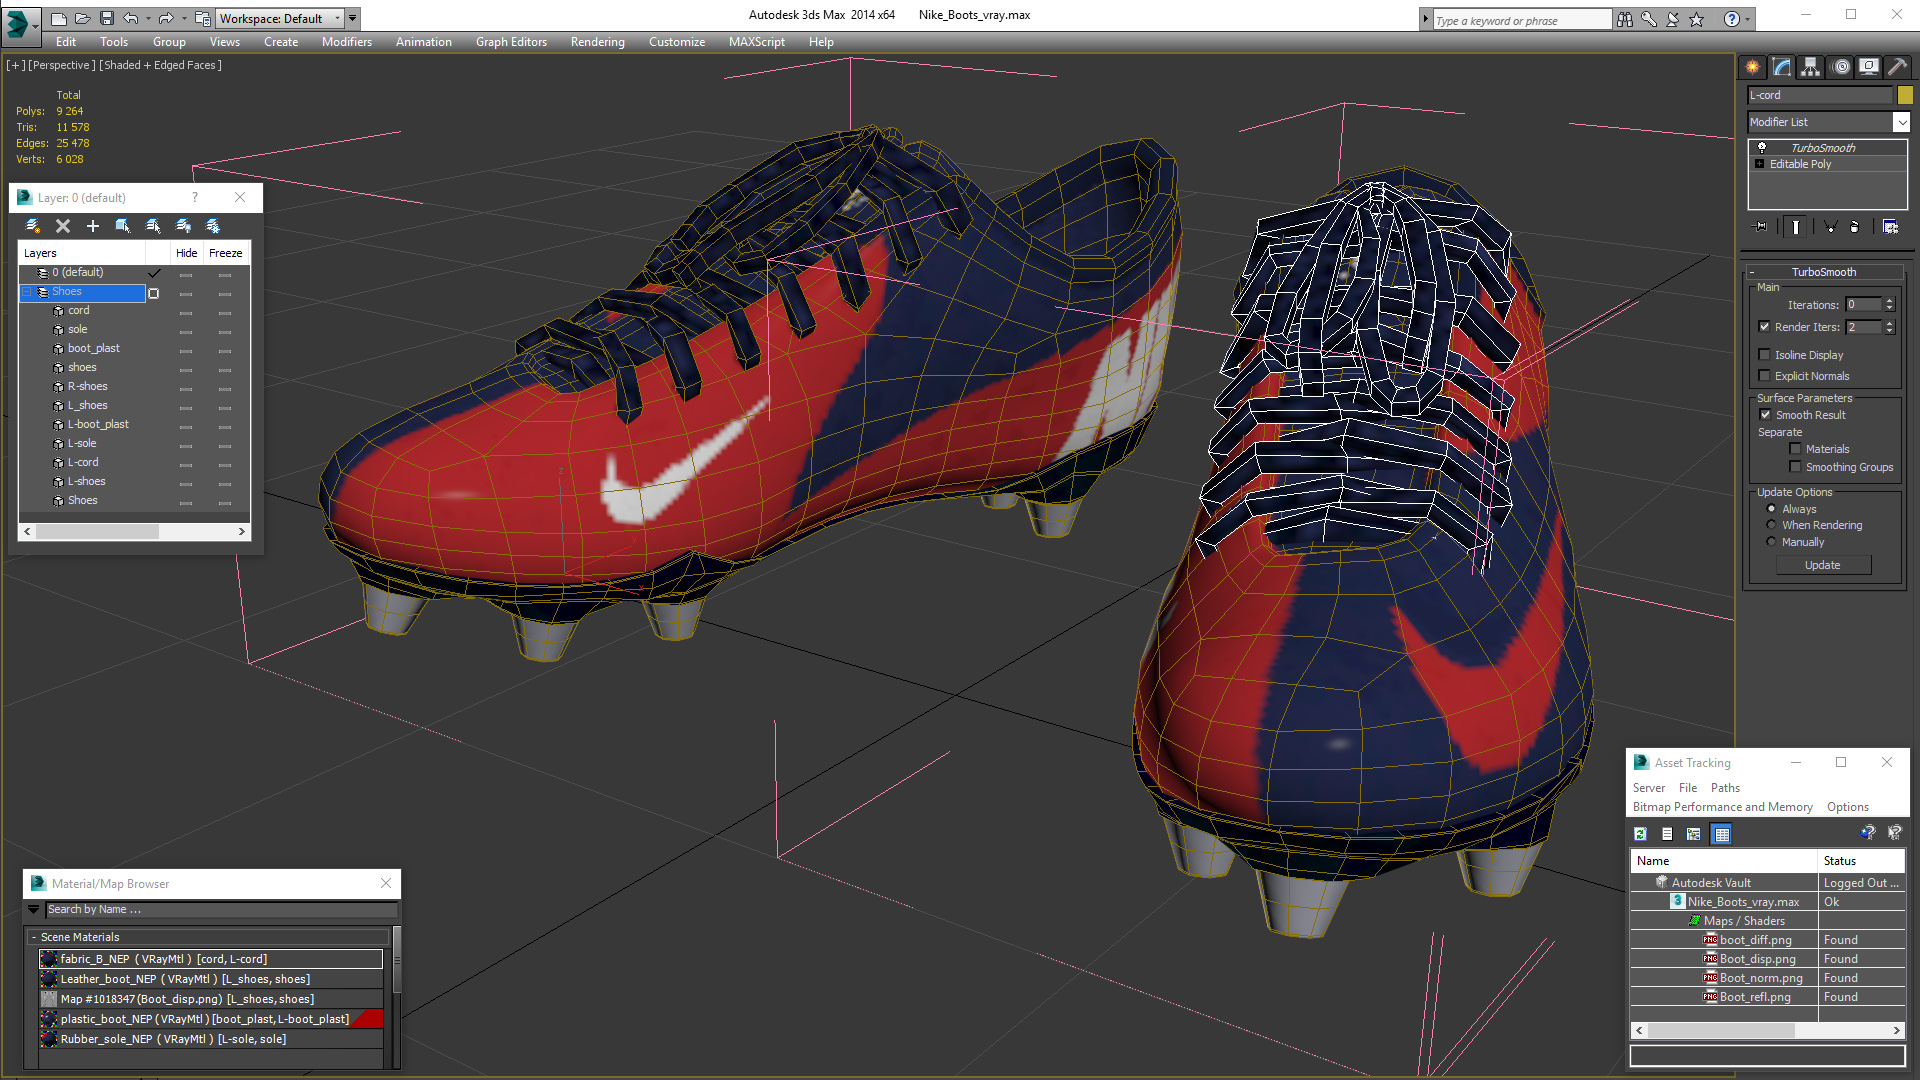Collapse the TurboSmooth rollout
The height and width of the screenshot is (1080, 1920).
point(1752,272)
